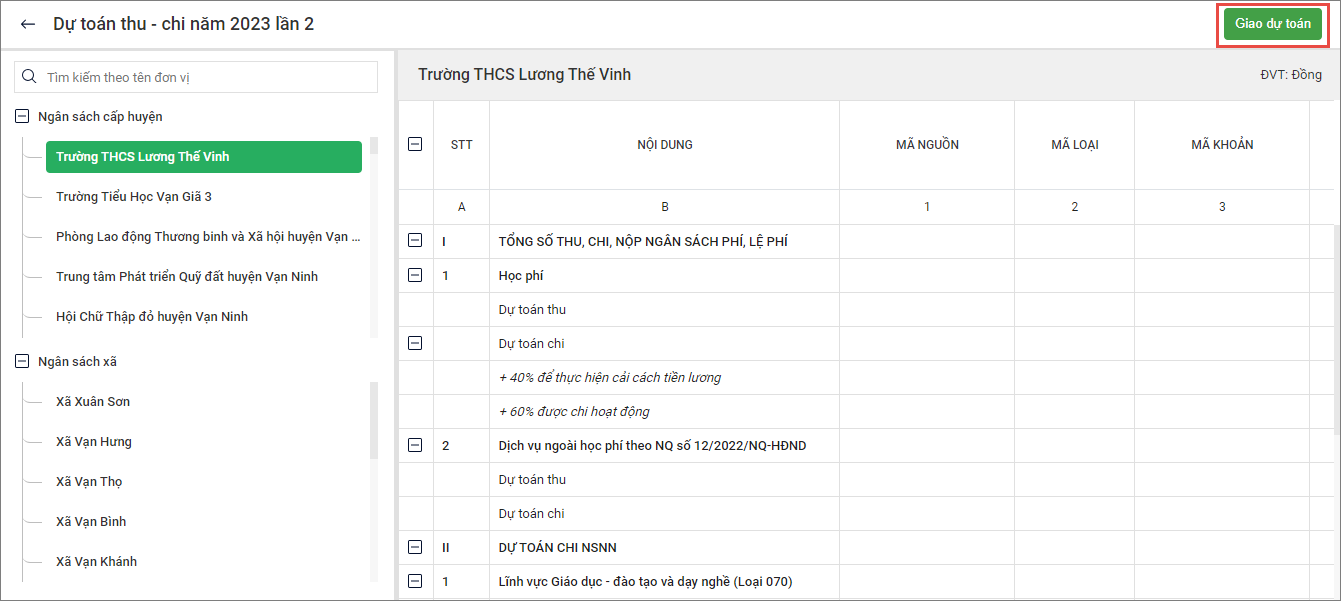The height and width of the screenshot is (601, 1341).
Task: Collapse the DỰ TOÁN CHI NSNN section
Action: 416,547
